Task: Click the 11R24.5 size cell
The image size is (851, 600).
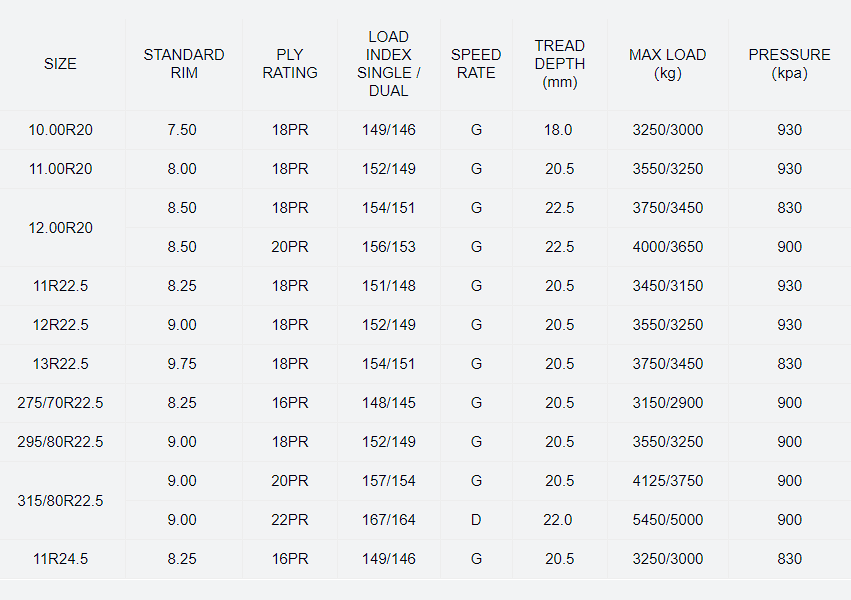Action: tap(60, 559)
